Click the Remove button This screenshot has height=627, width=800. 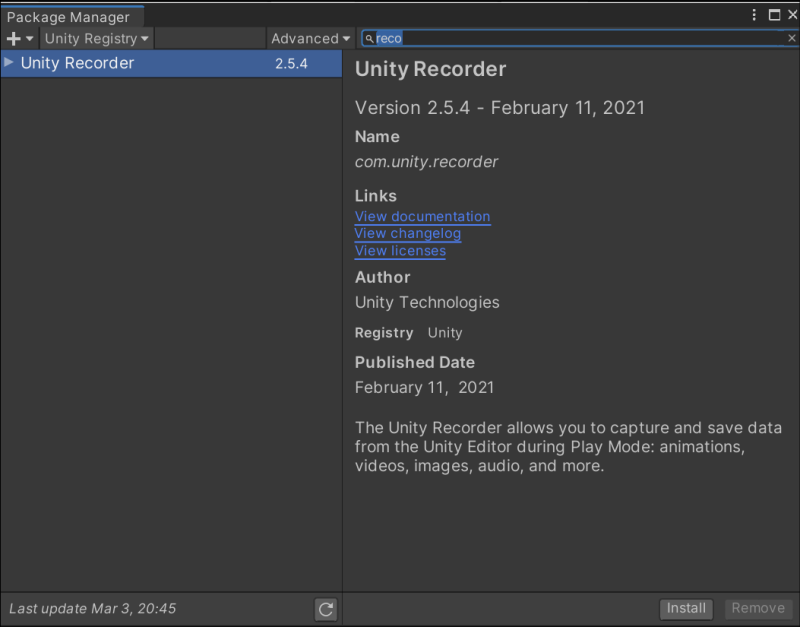[x=758, y=608]
